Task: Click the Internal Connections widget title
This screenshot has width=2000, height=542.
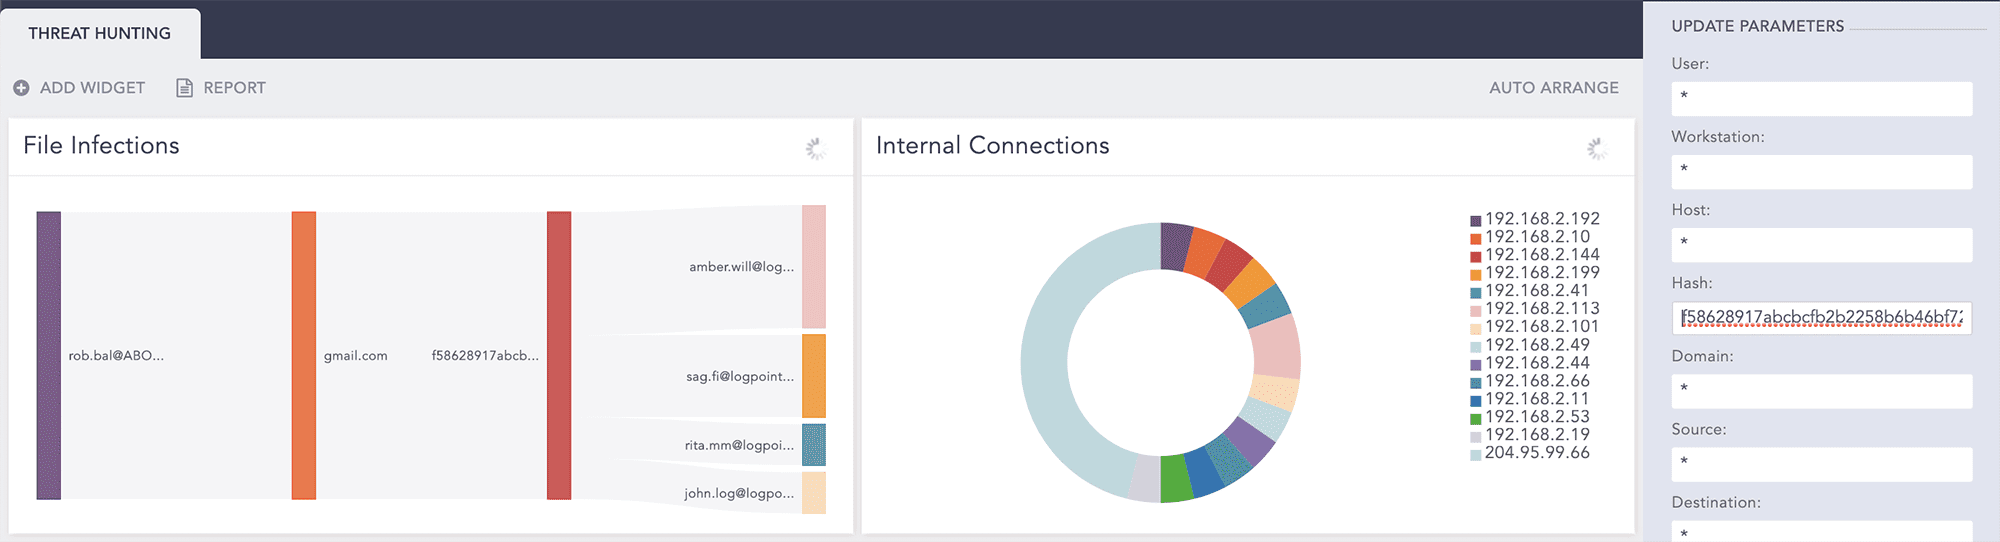Action: (x=992, y=146)
